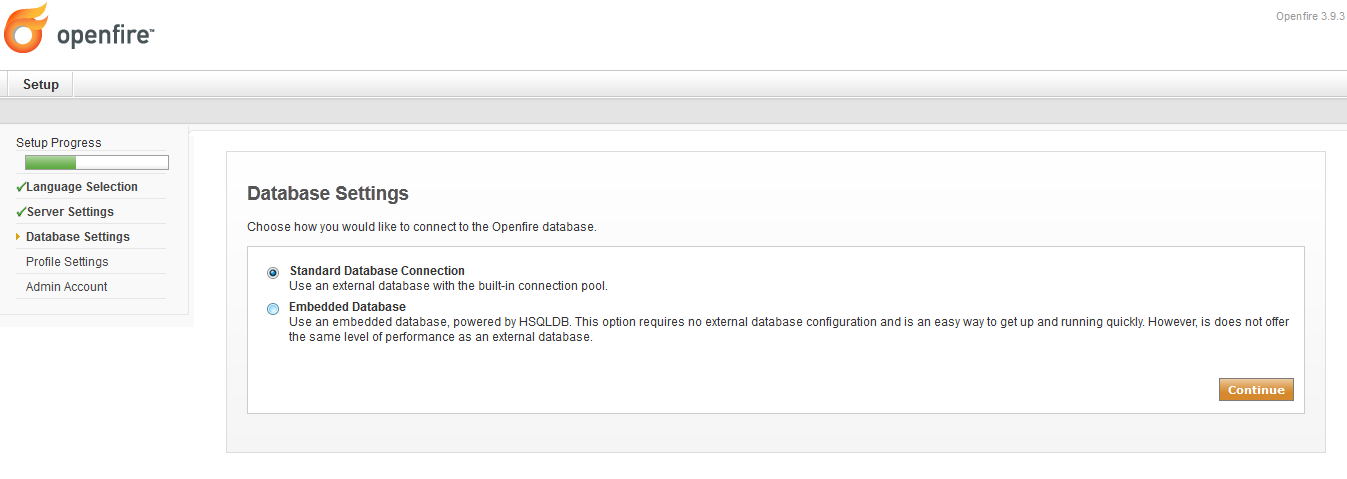Click the Database Settings page heading
The width and height of the screenshot is (1347, 479).
328,193
